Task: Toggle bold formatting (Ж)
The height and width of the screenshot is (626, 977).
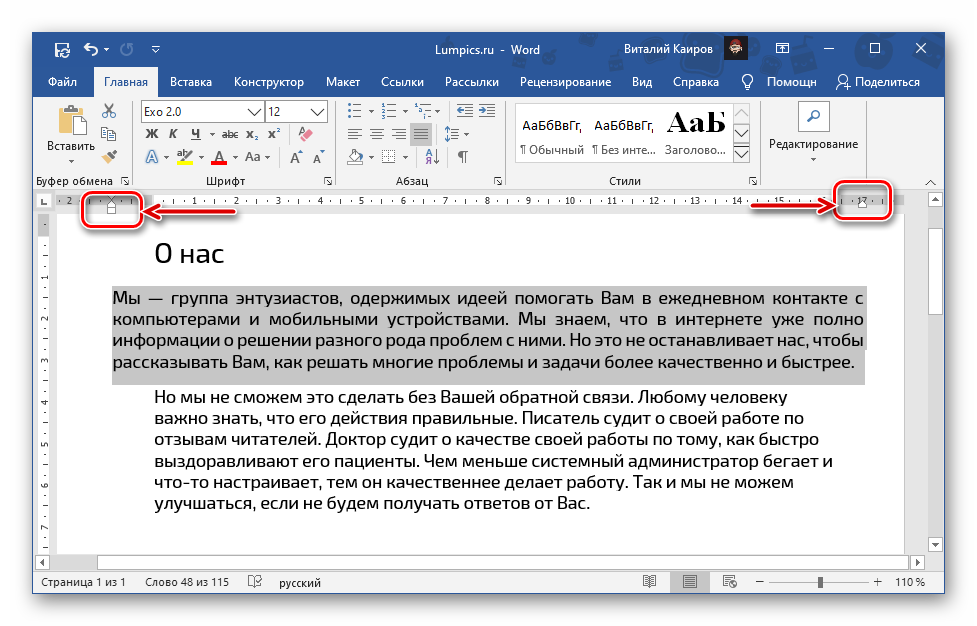Action: click(152, 133)
